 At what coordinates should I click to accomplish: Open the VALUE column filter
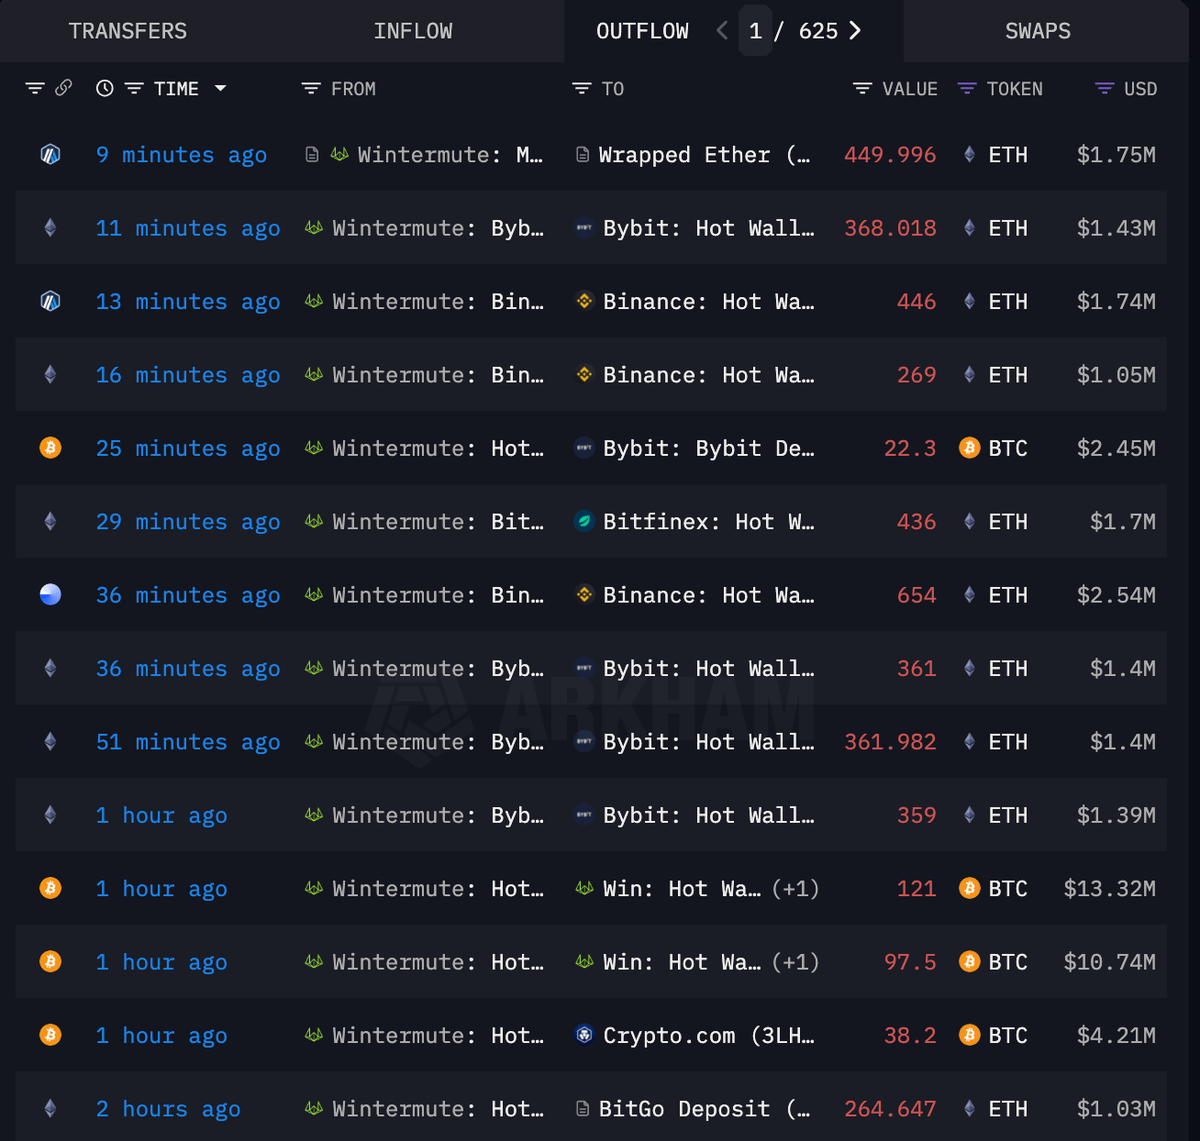point(862,89)
